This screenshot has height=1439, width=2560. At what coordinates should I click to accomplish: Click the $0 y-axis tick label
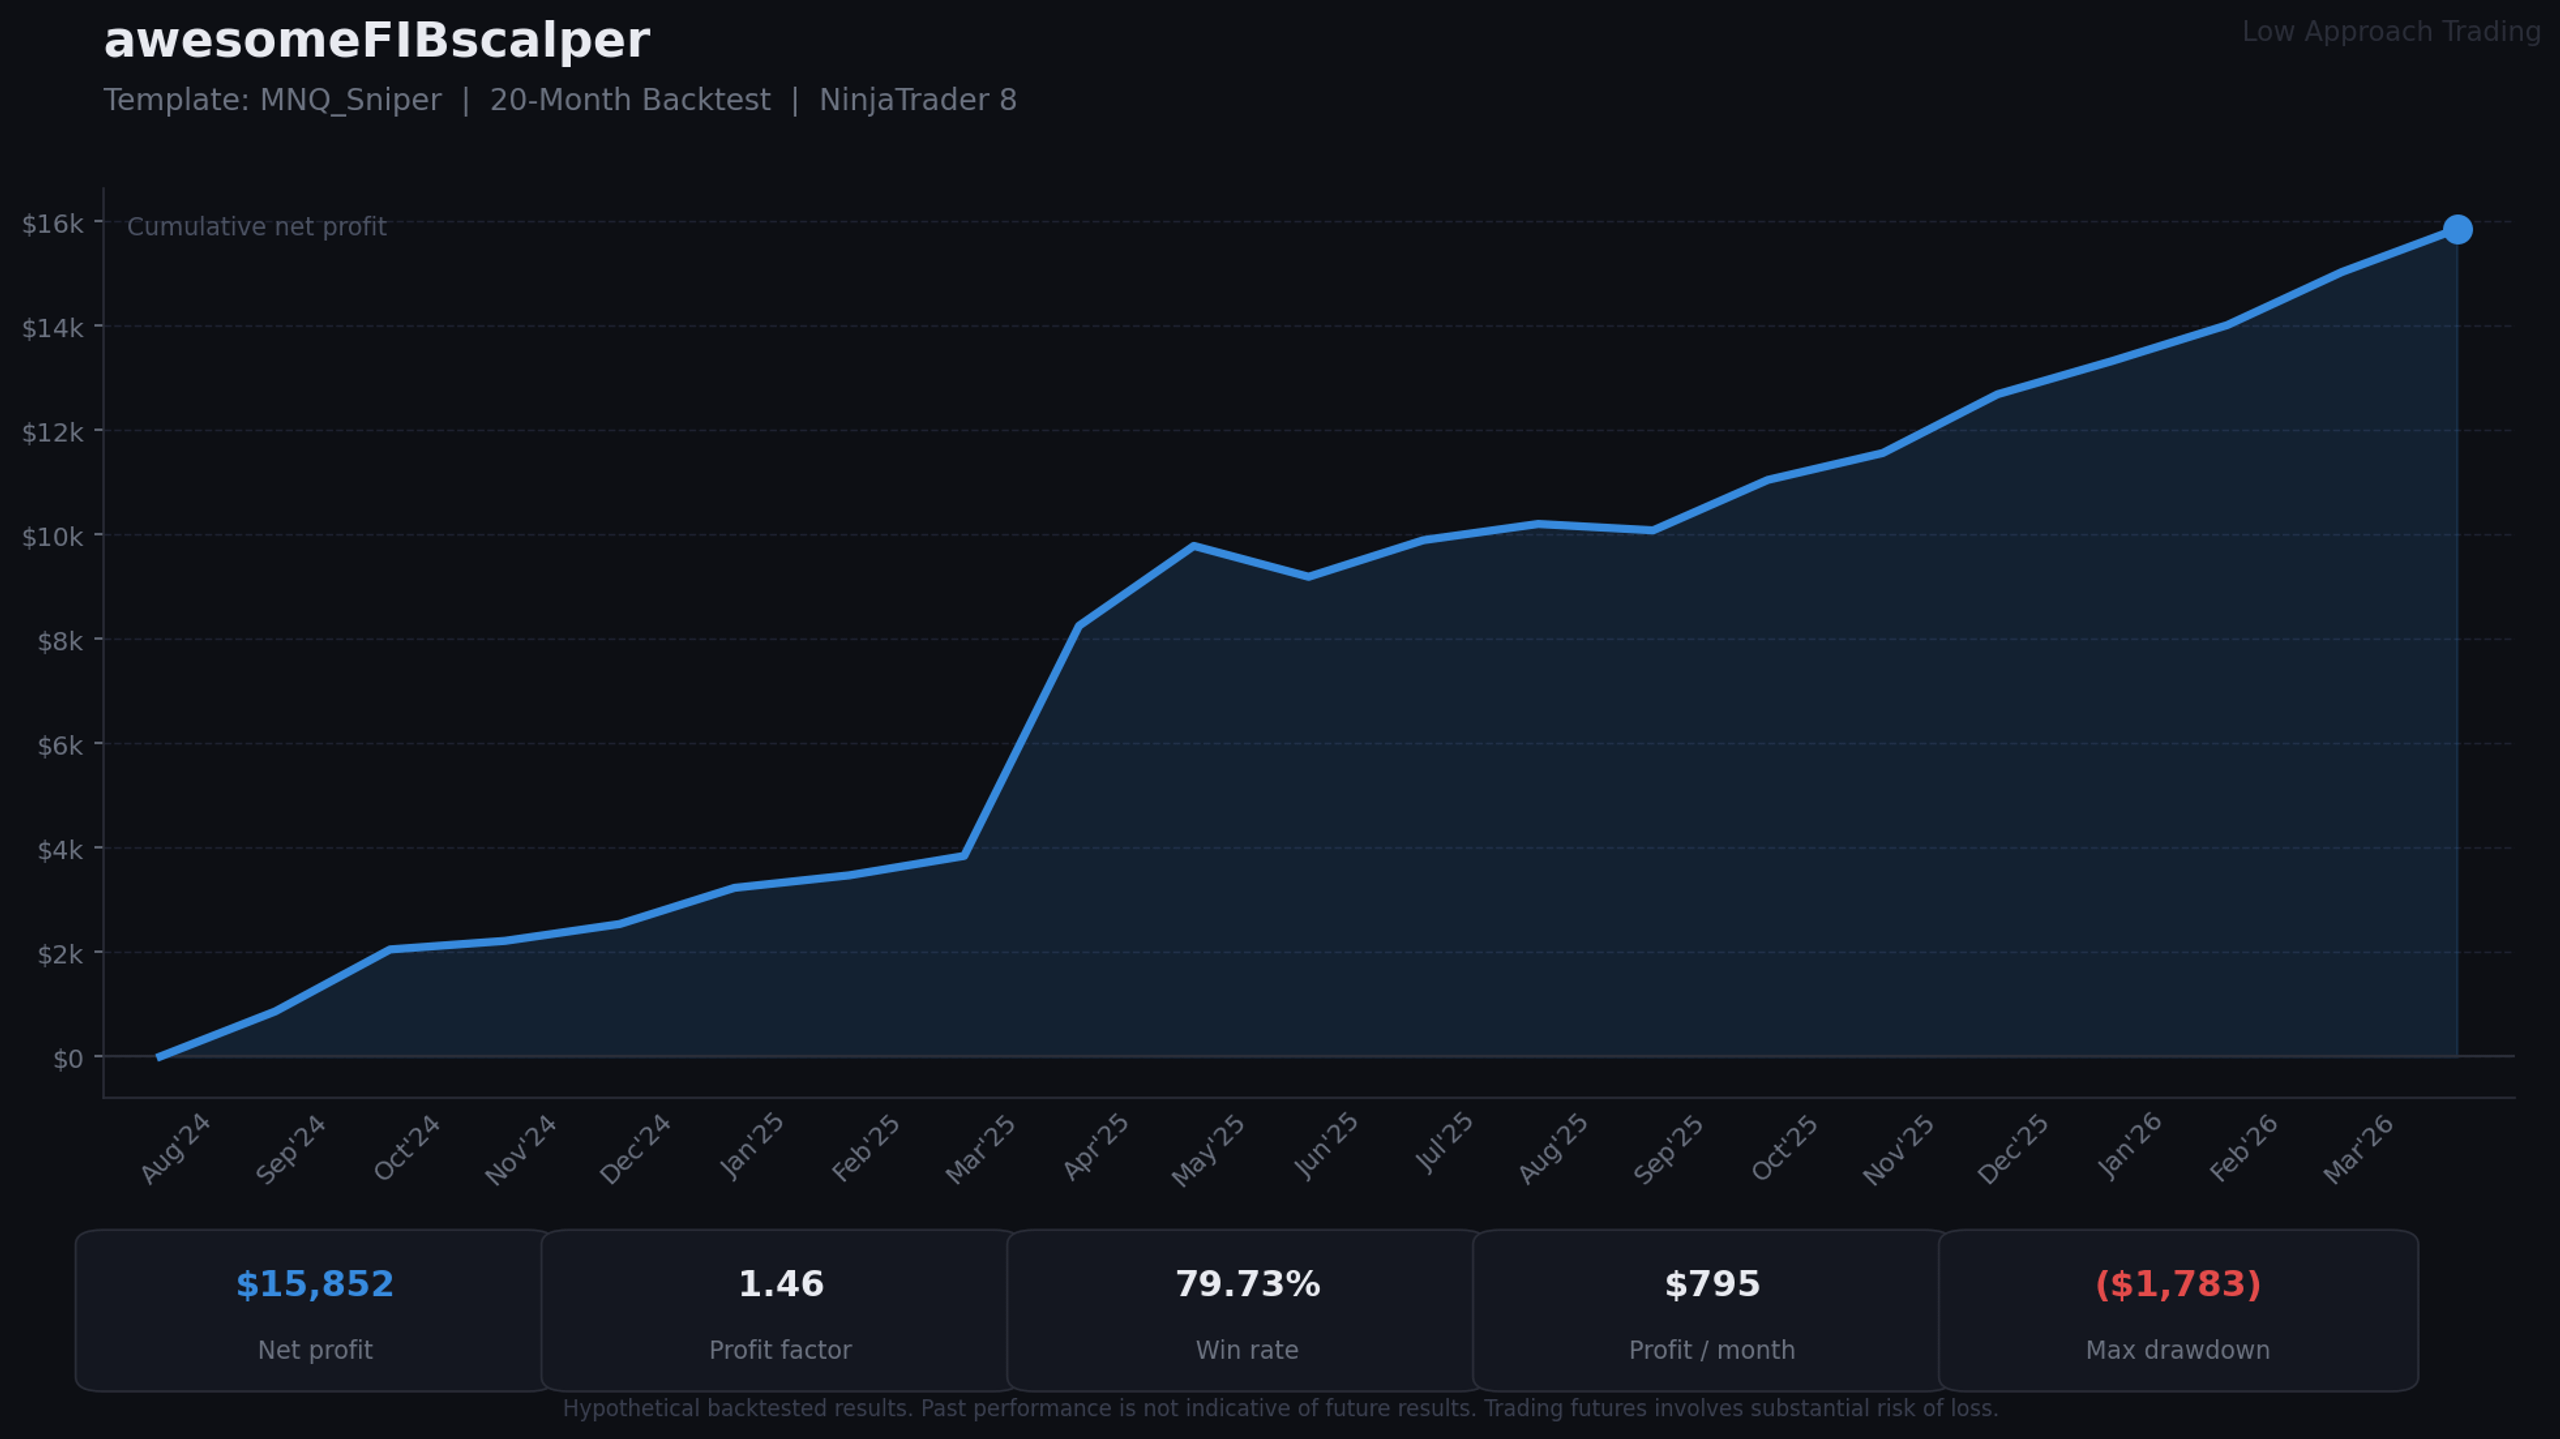(68, 1059)
